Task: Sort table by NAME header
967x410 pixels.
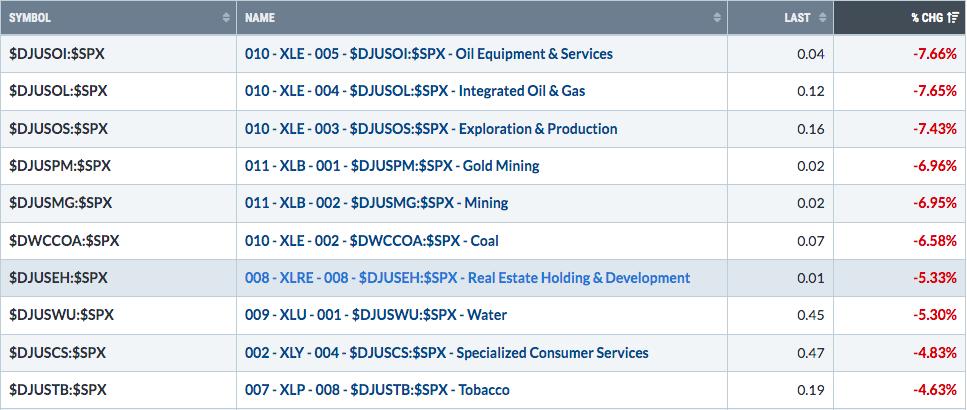Action: pos(259,18)
